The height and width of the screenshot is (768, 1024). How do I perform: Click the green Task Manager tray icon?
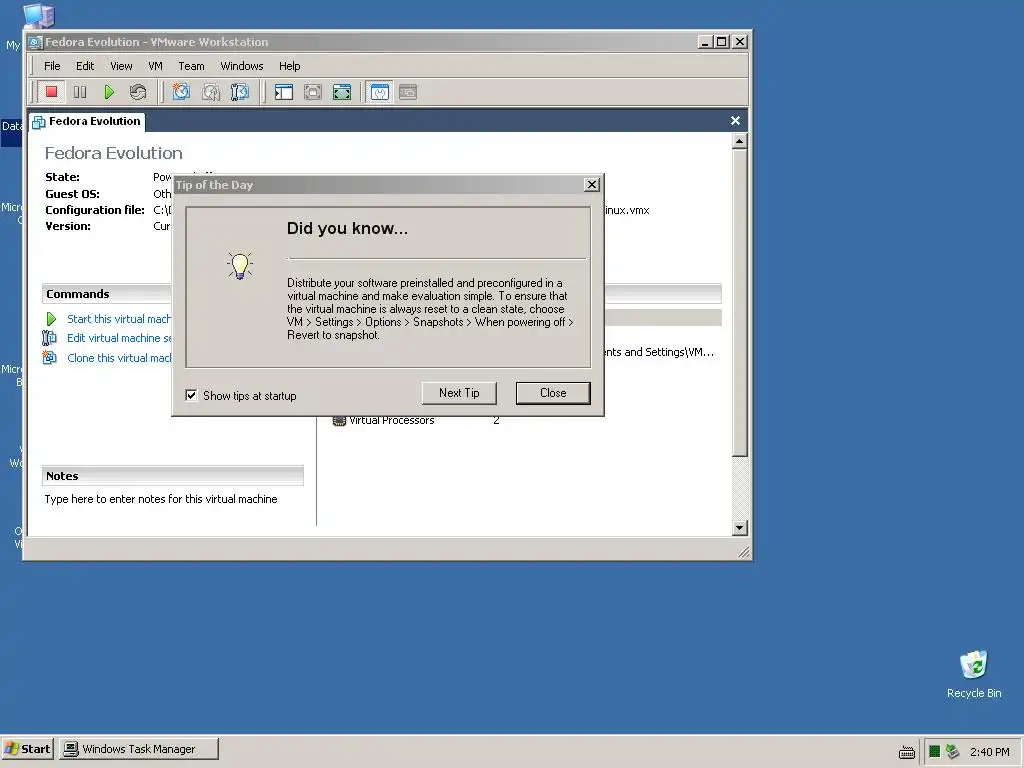tap(935, 752)
